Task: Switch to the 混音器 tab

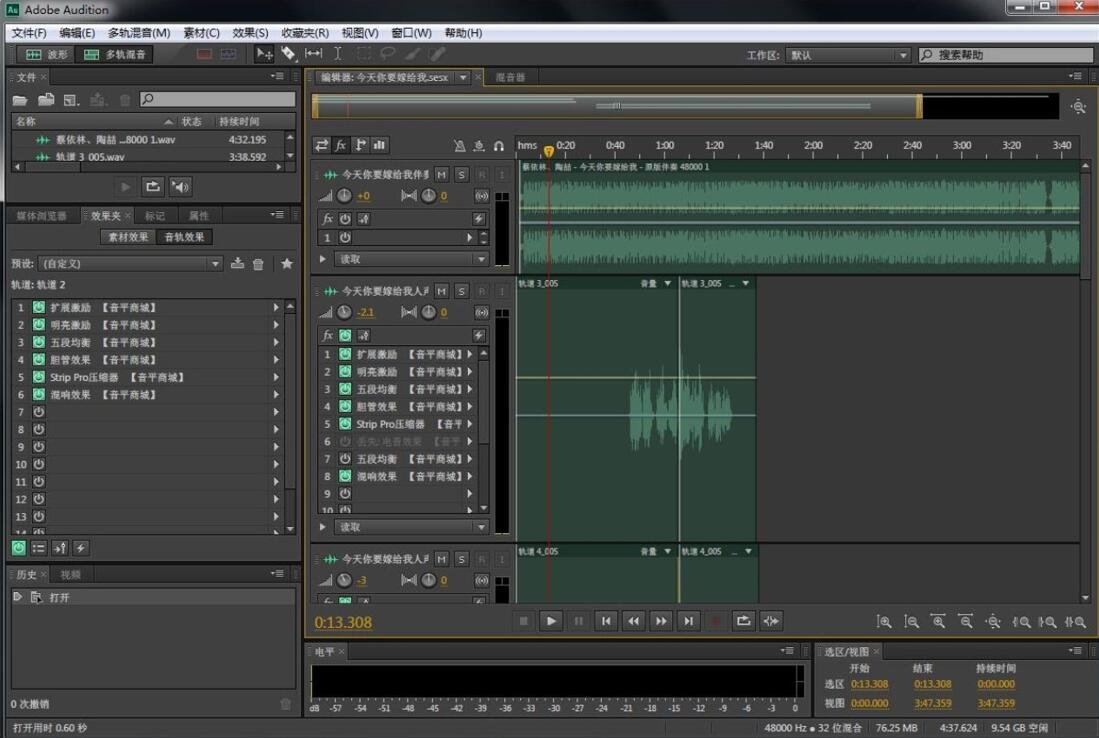Action: pos(510,77)
